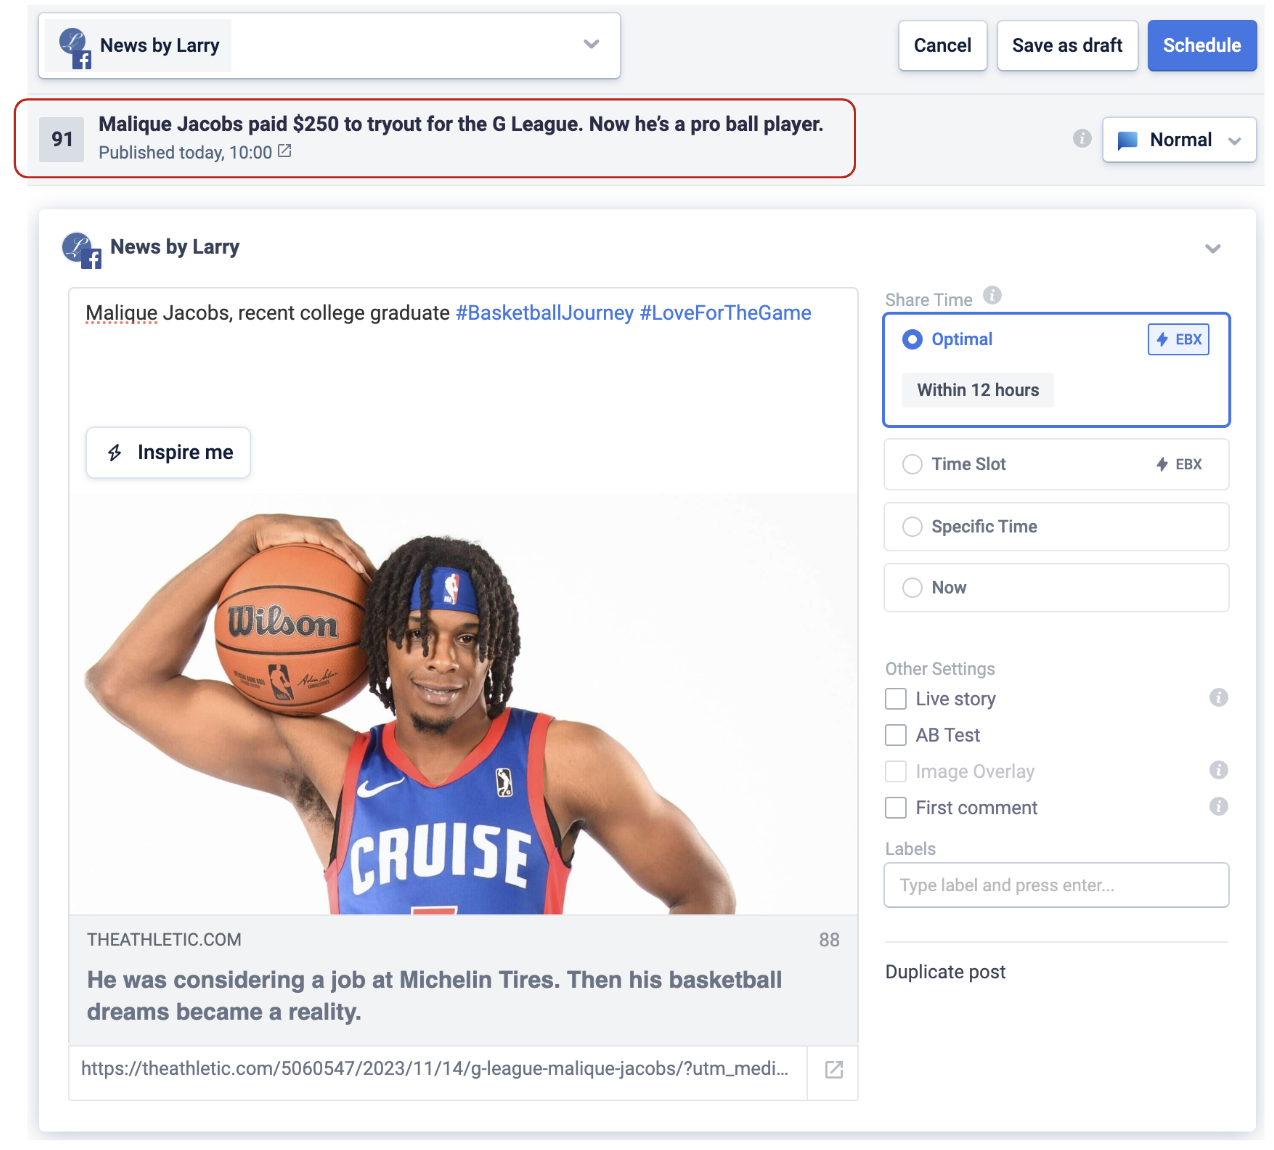Image resolution: width=1274 pixels, height=1150 pixels.
Task: Select the Specific Time radio option
Action: coord(912,527)
